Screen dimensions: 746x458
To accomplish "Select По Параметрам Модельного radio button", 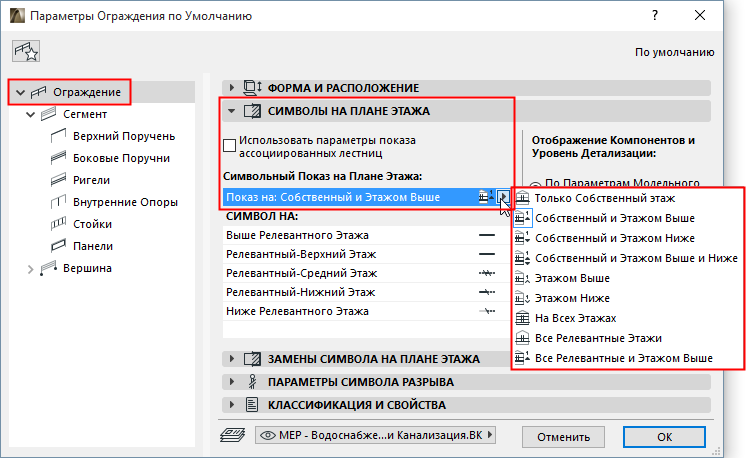I will (x=535, y=185).
